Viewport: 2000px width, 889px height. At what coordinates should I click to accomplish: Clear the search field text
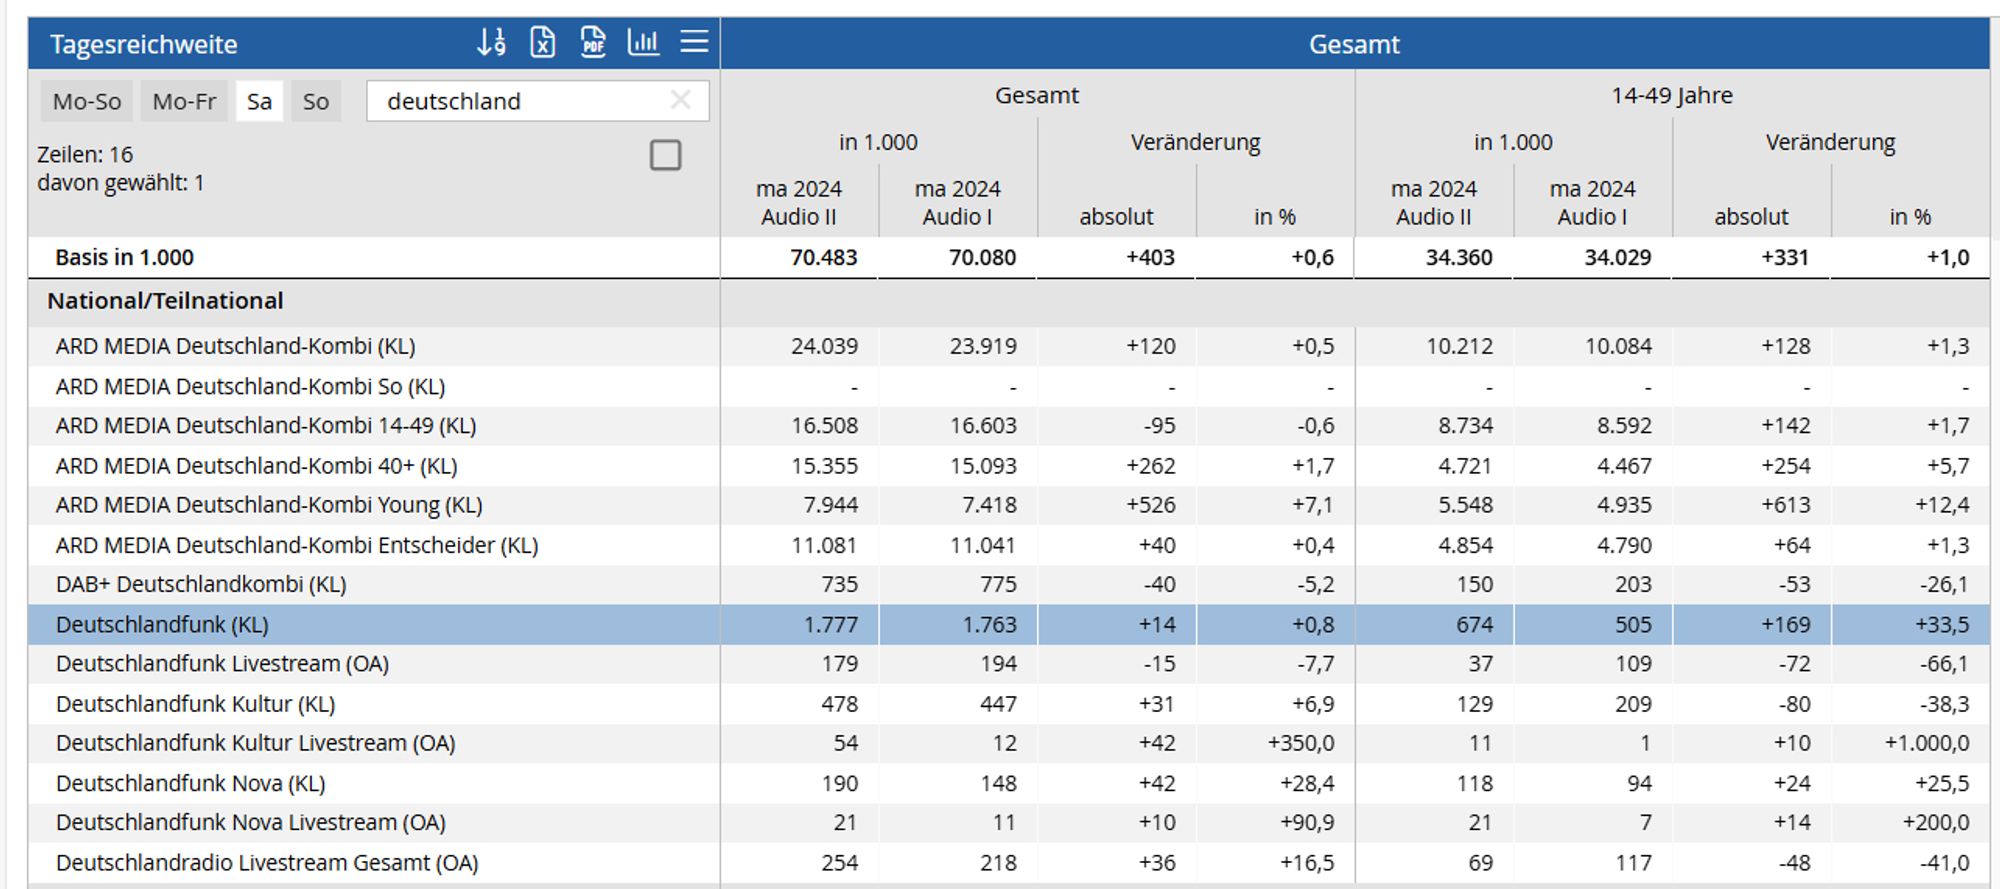pyautogui.click(x=681, y=100)
